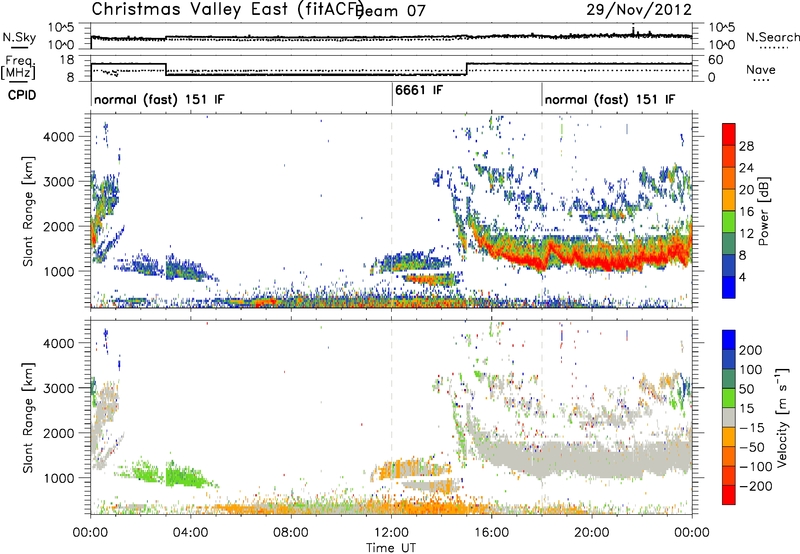Viewport: 800px width, 554px height.
Task: Click the velocity panel 'Slant Range [km]' label
Action: (29, 418)
